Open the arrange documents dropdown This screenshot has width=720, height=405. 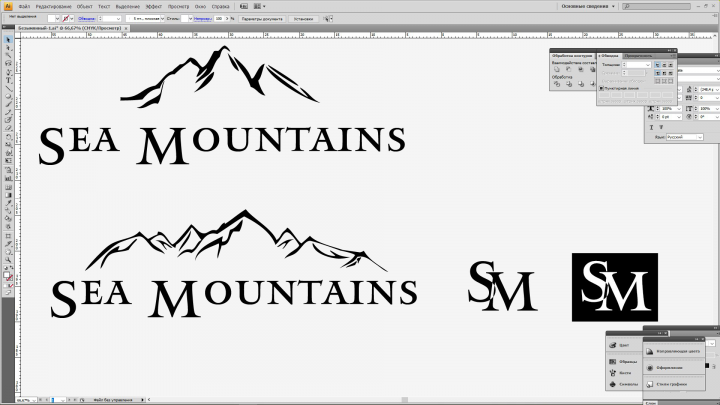pyautogui.click(x=259, y=6)
